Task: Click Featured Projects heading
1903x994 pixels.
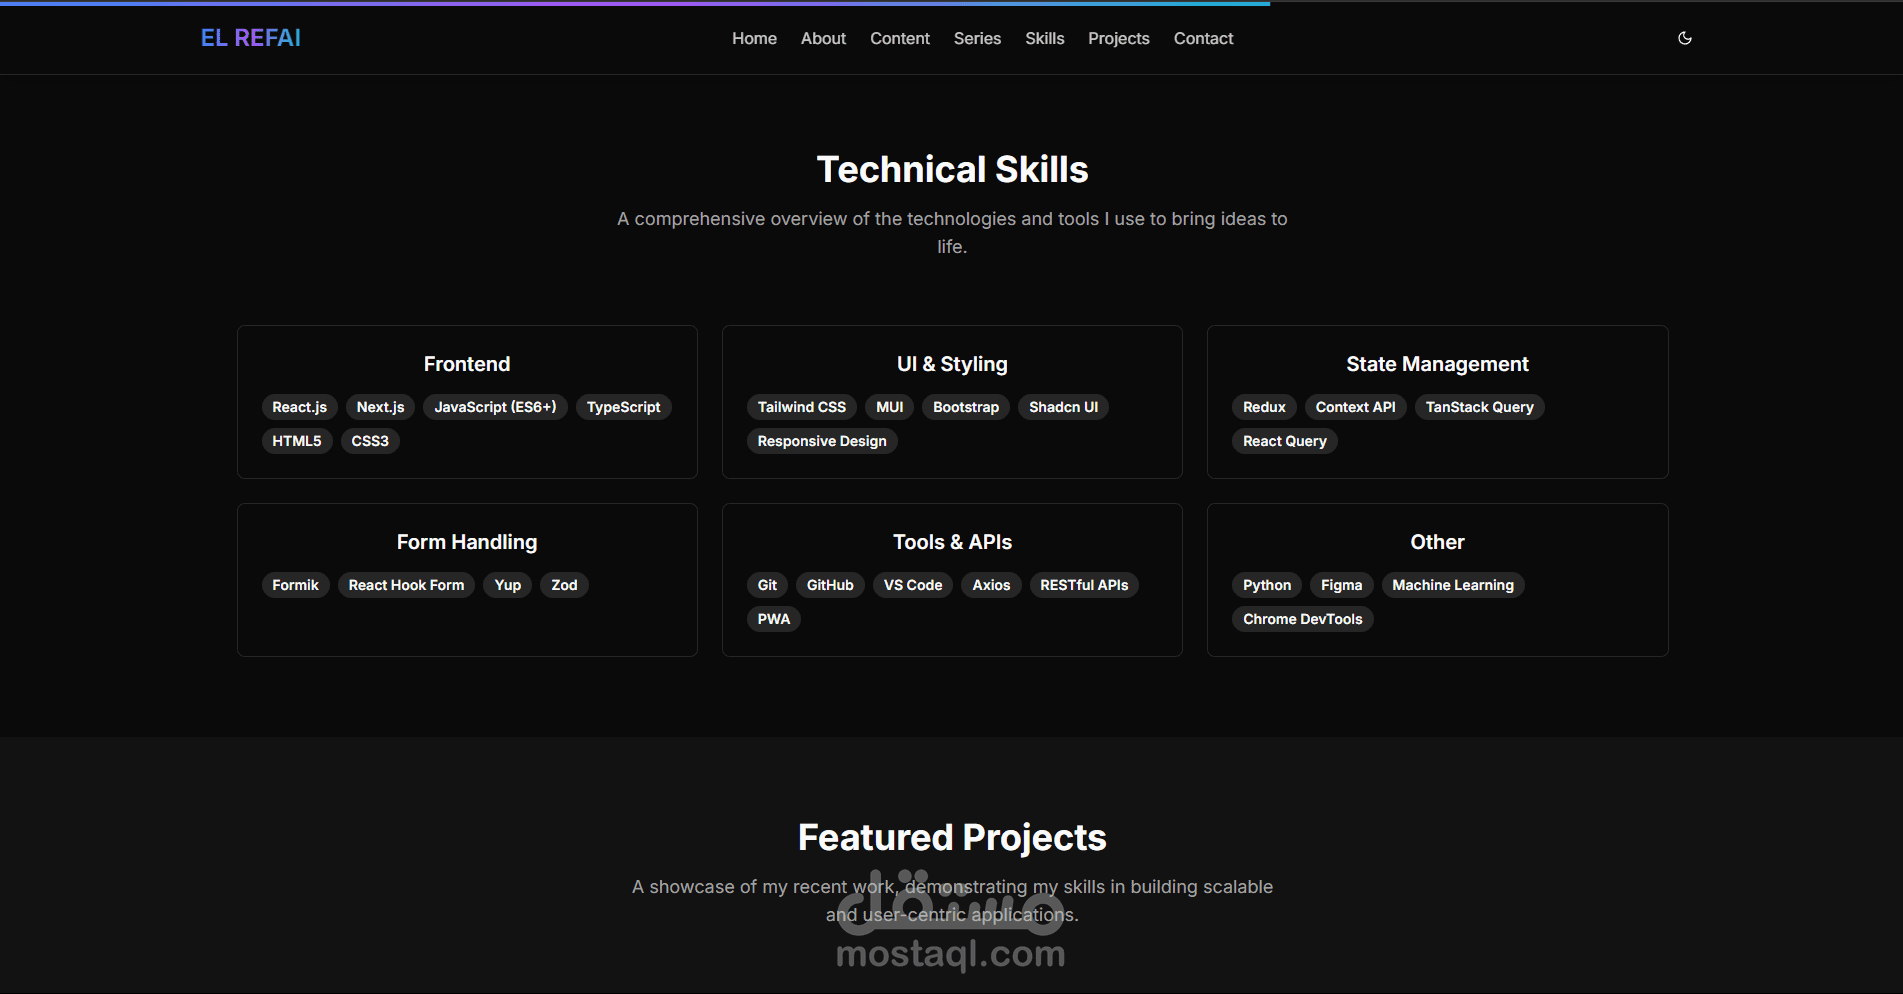Action: click(952, 837)
